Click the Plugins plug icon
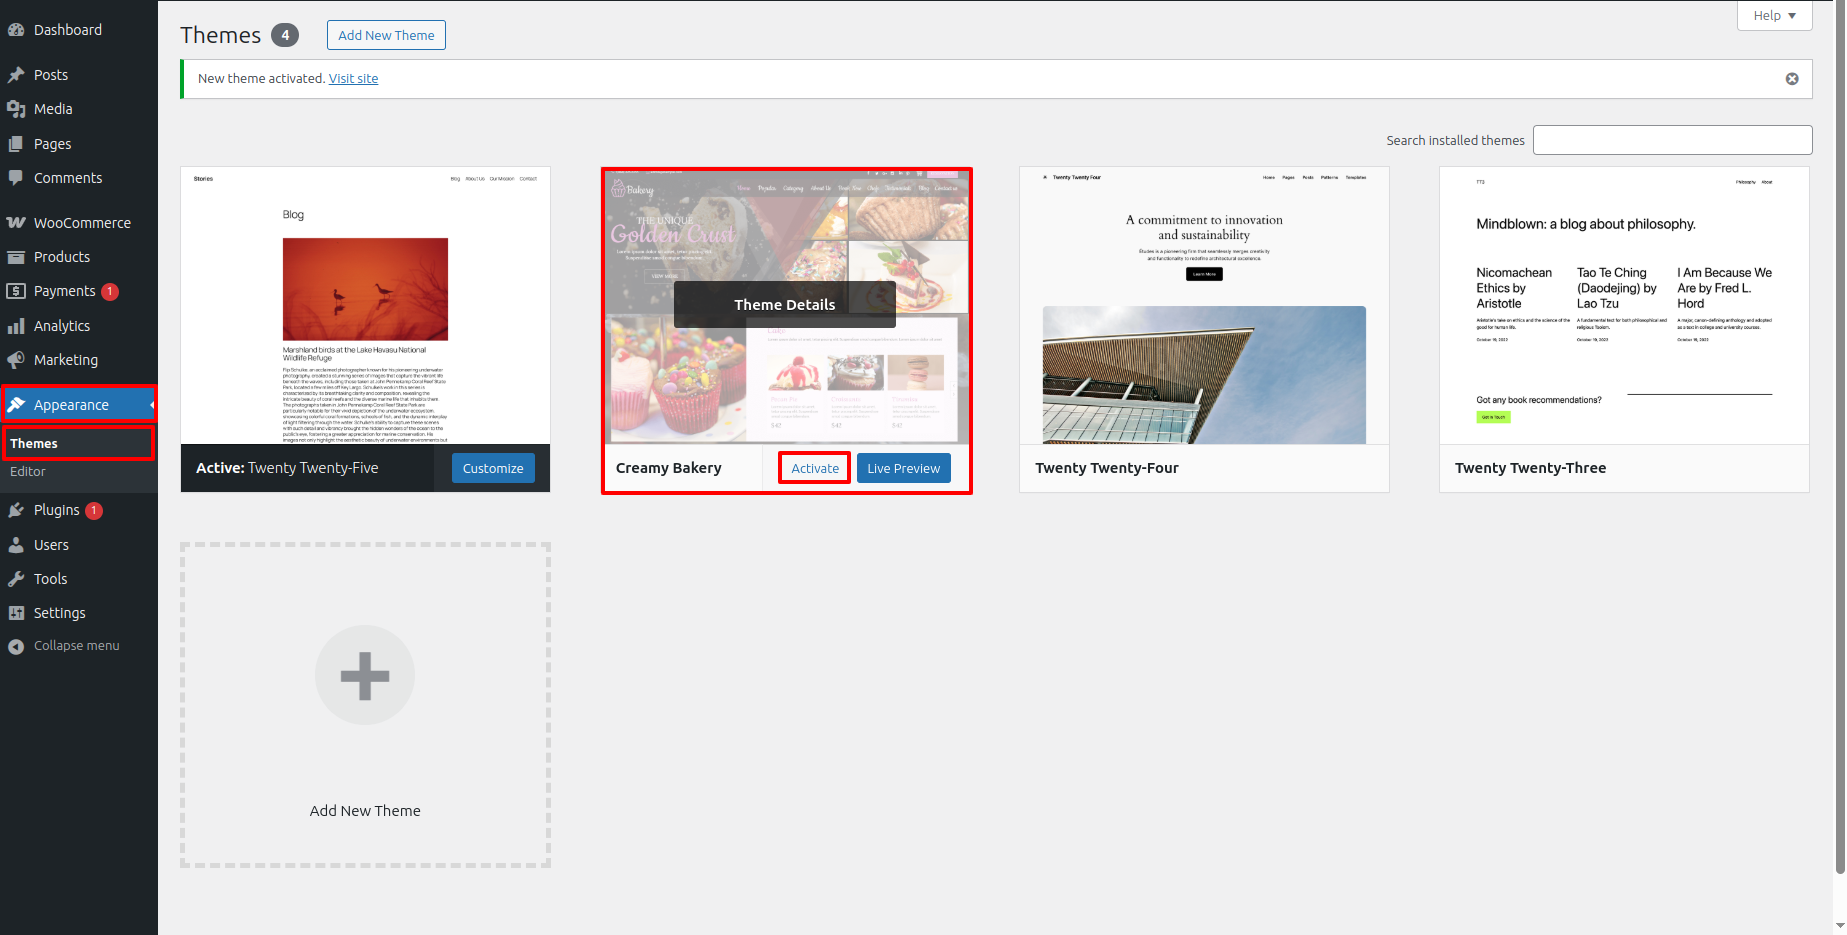 (x=16, y=510)
